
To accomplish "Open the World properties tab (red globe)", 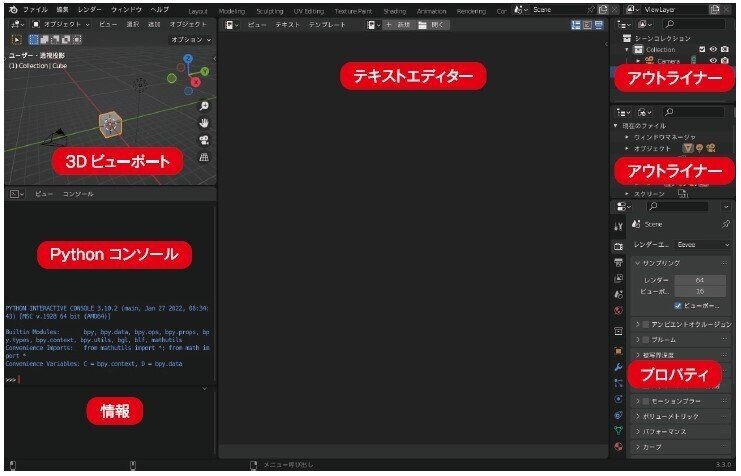I will pyautogui.click(x=618, y=311).
